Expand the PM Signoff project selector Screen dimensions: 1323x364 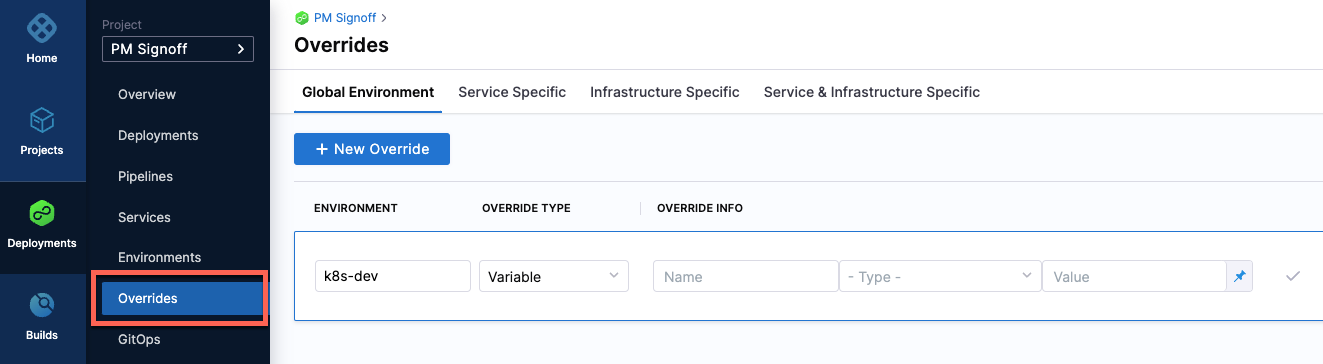click(178, 49)
